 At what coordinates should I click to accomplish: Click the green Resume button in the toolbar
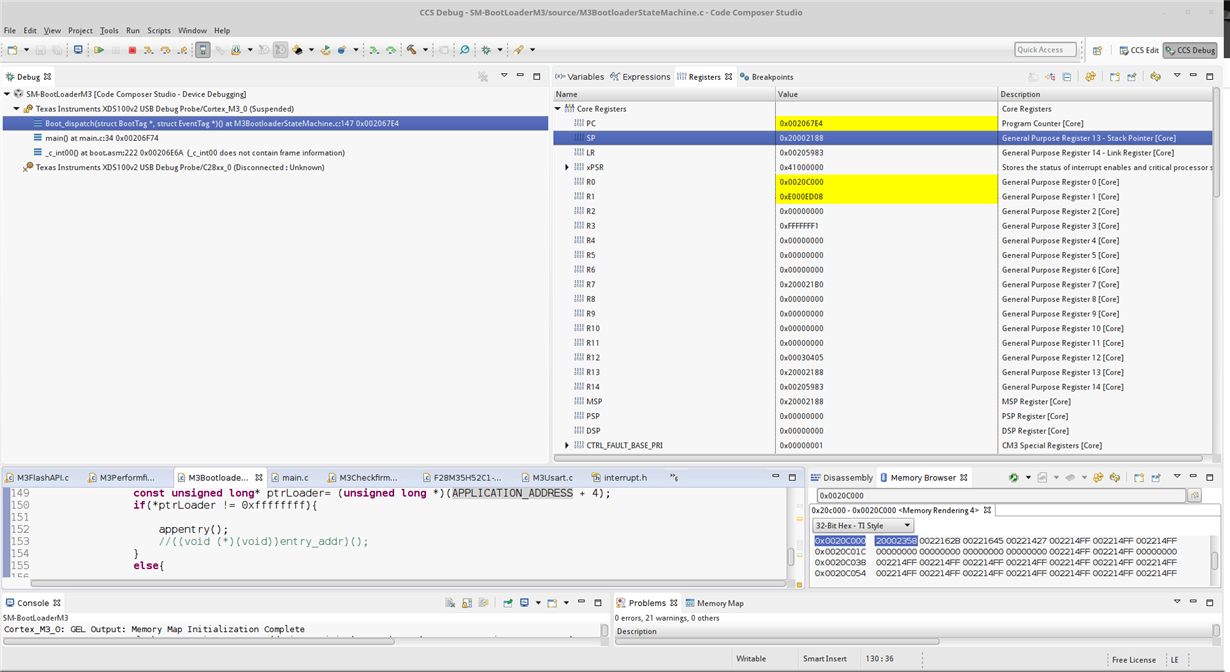[99, 50]
